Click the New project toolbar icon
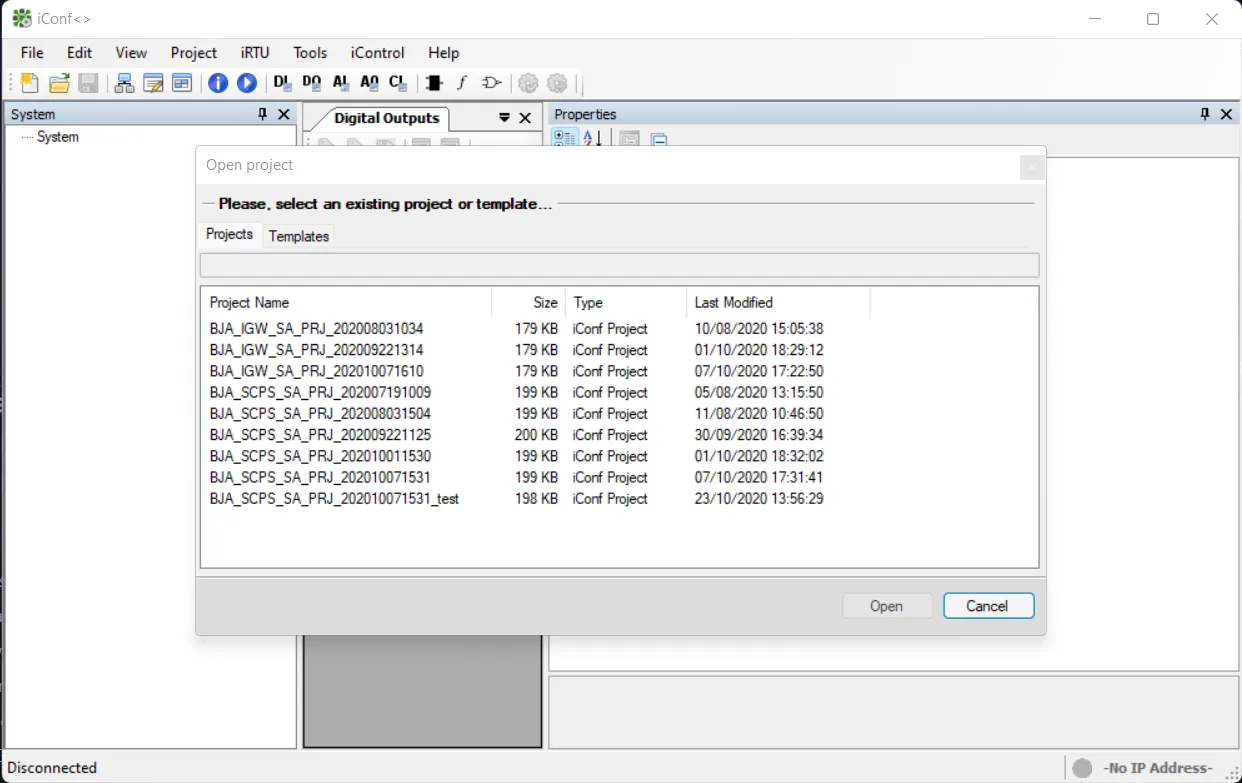Screen dimensions: 1242x783 coord(30,83)
